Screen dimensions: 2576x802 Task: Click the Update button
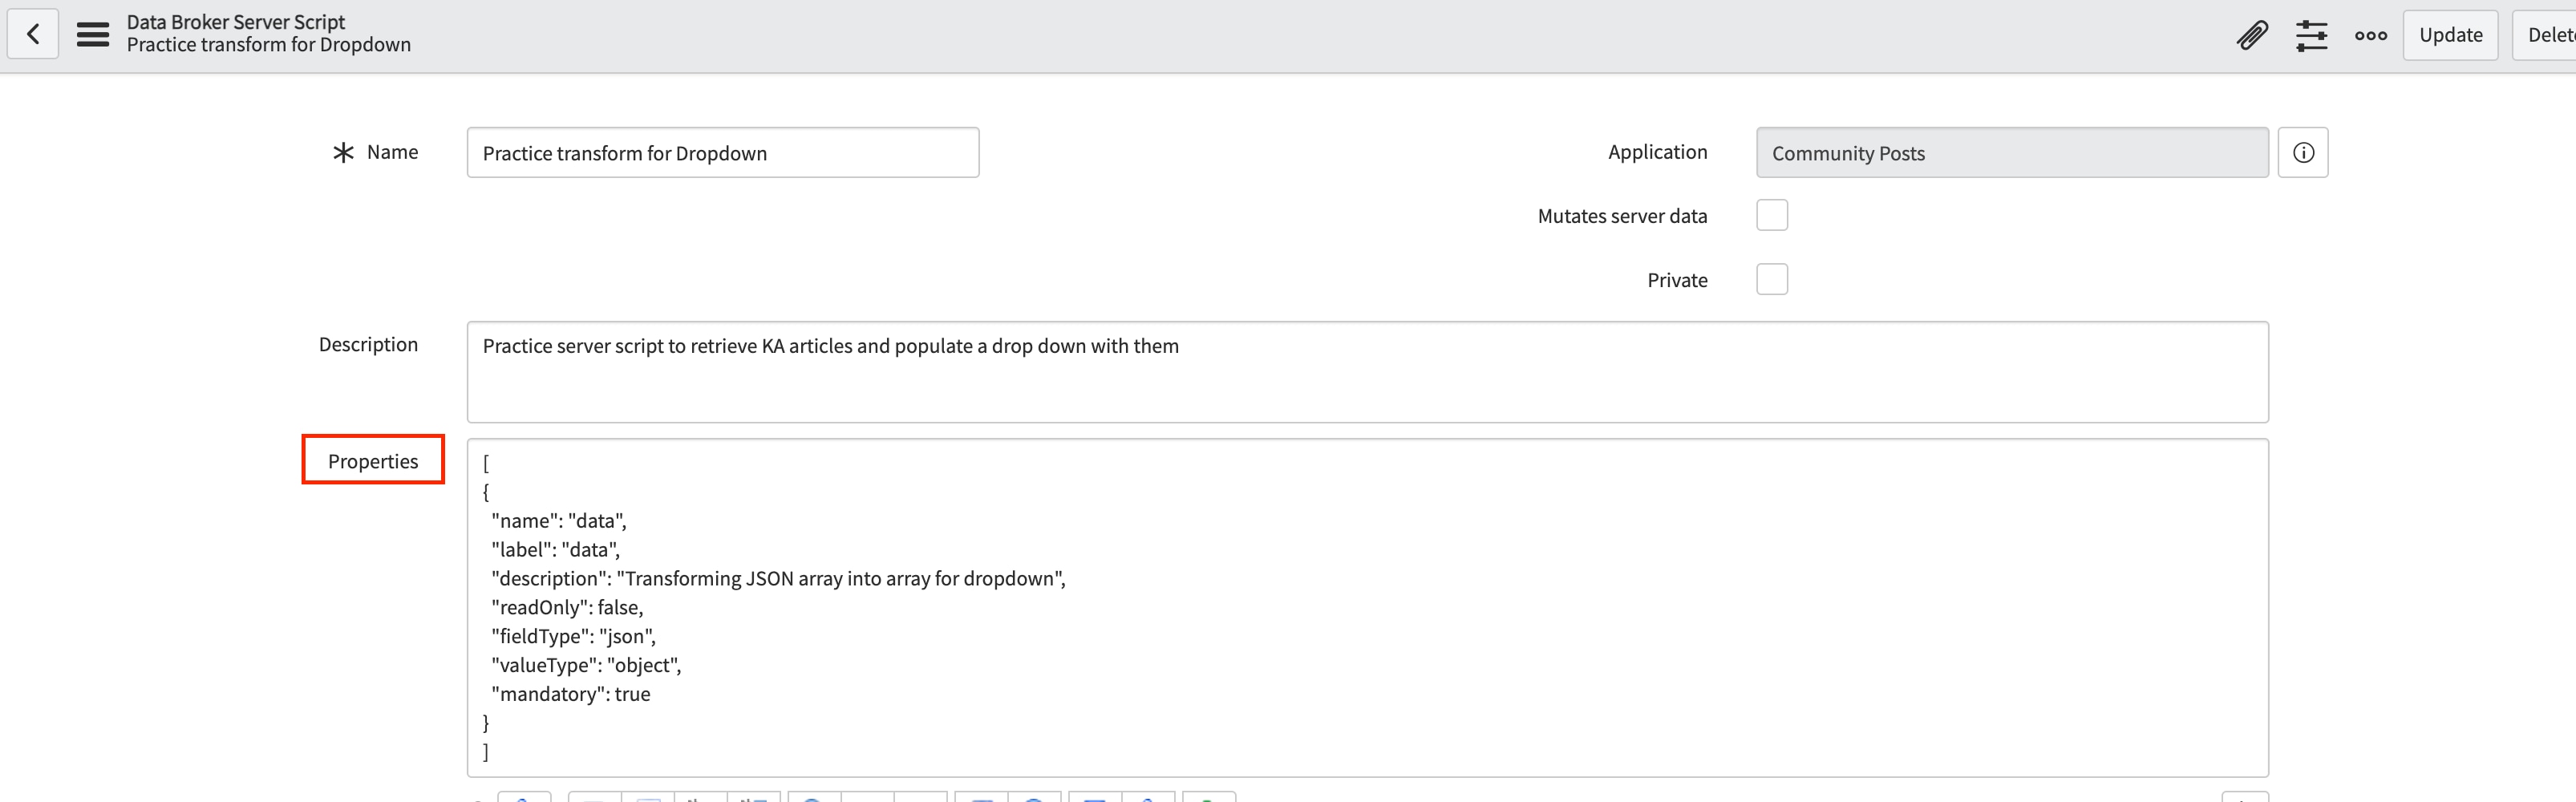pyautogui.click(x=2450, y=36)
